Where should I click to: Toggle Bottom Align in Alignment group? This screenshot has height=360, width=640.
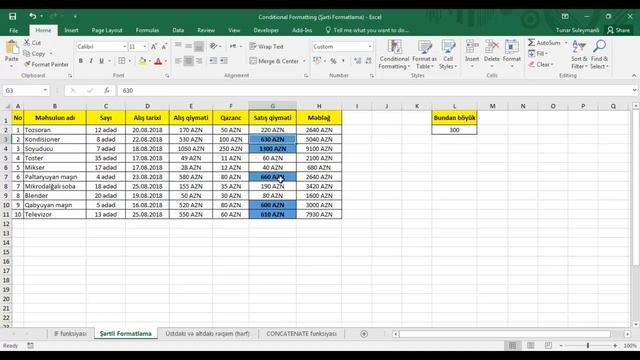(199, 47)
